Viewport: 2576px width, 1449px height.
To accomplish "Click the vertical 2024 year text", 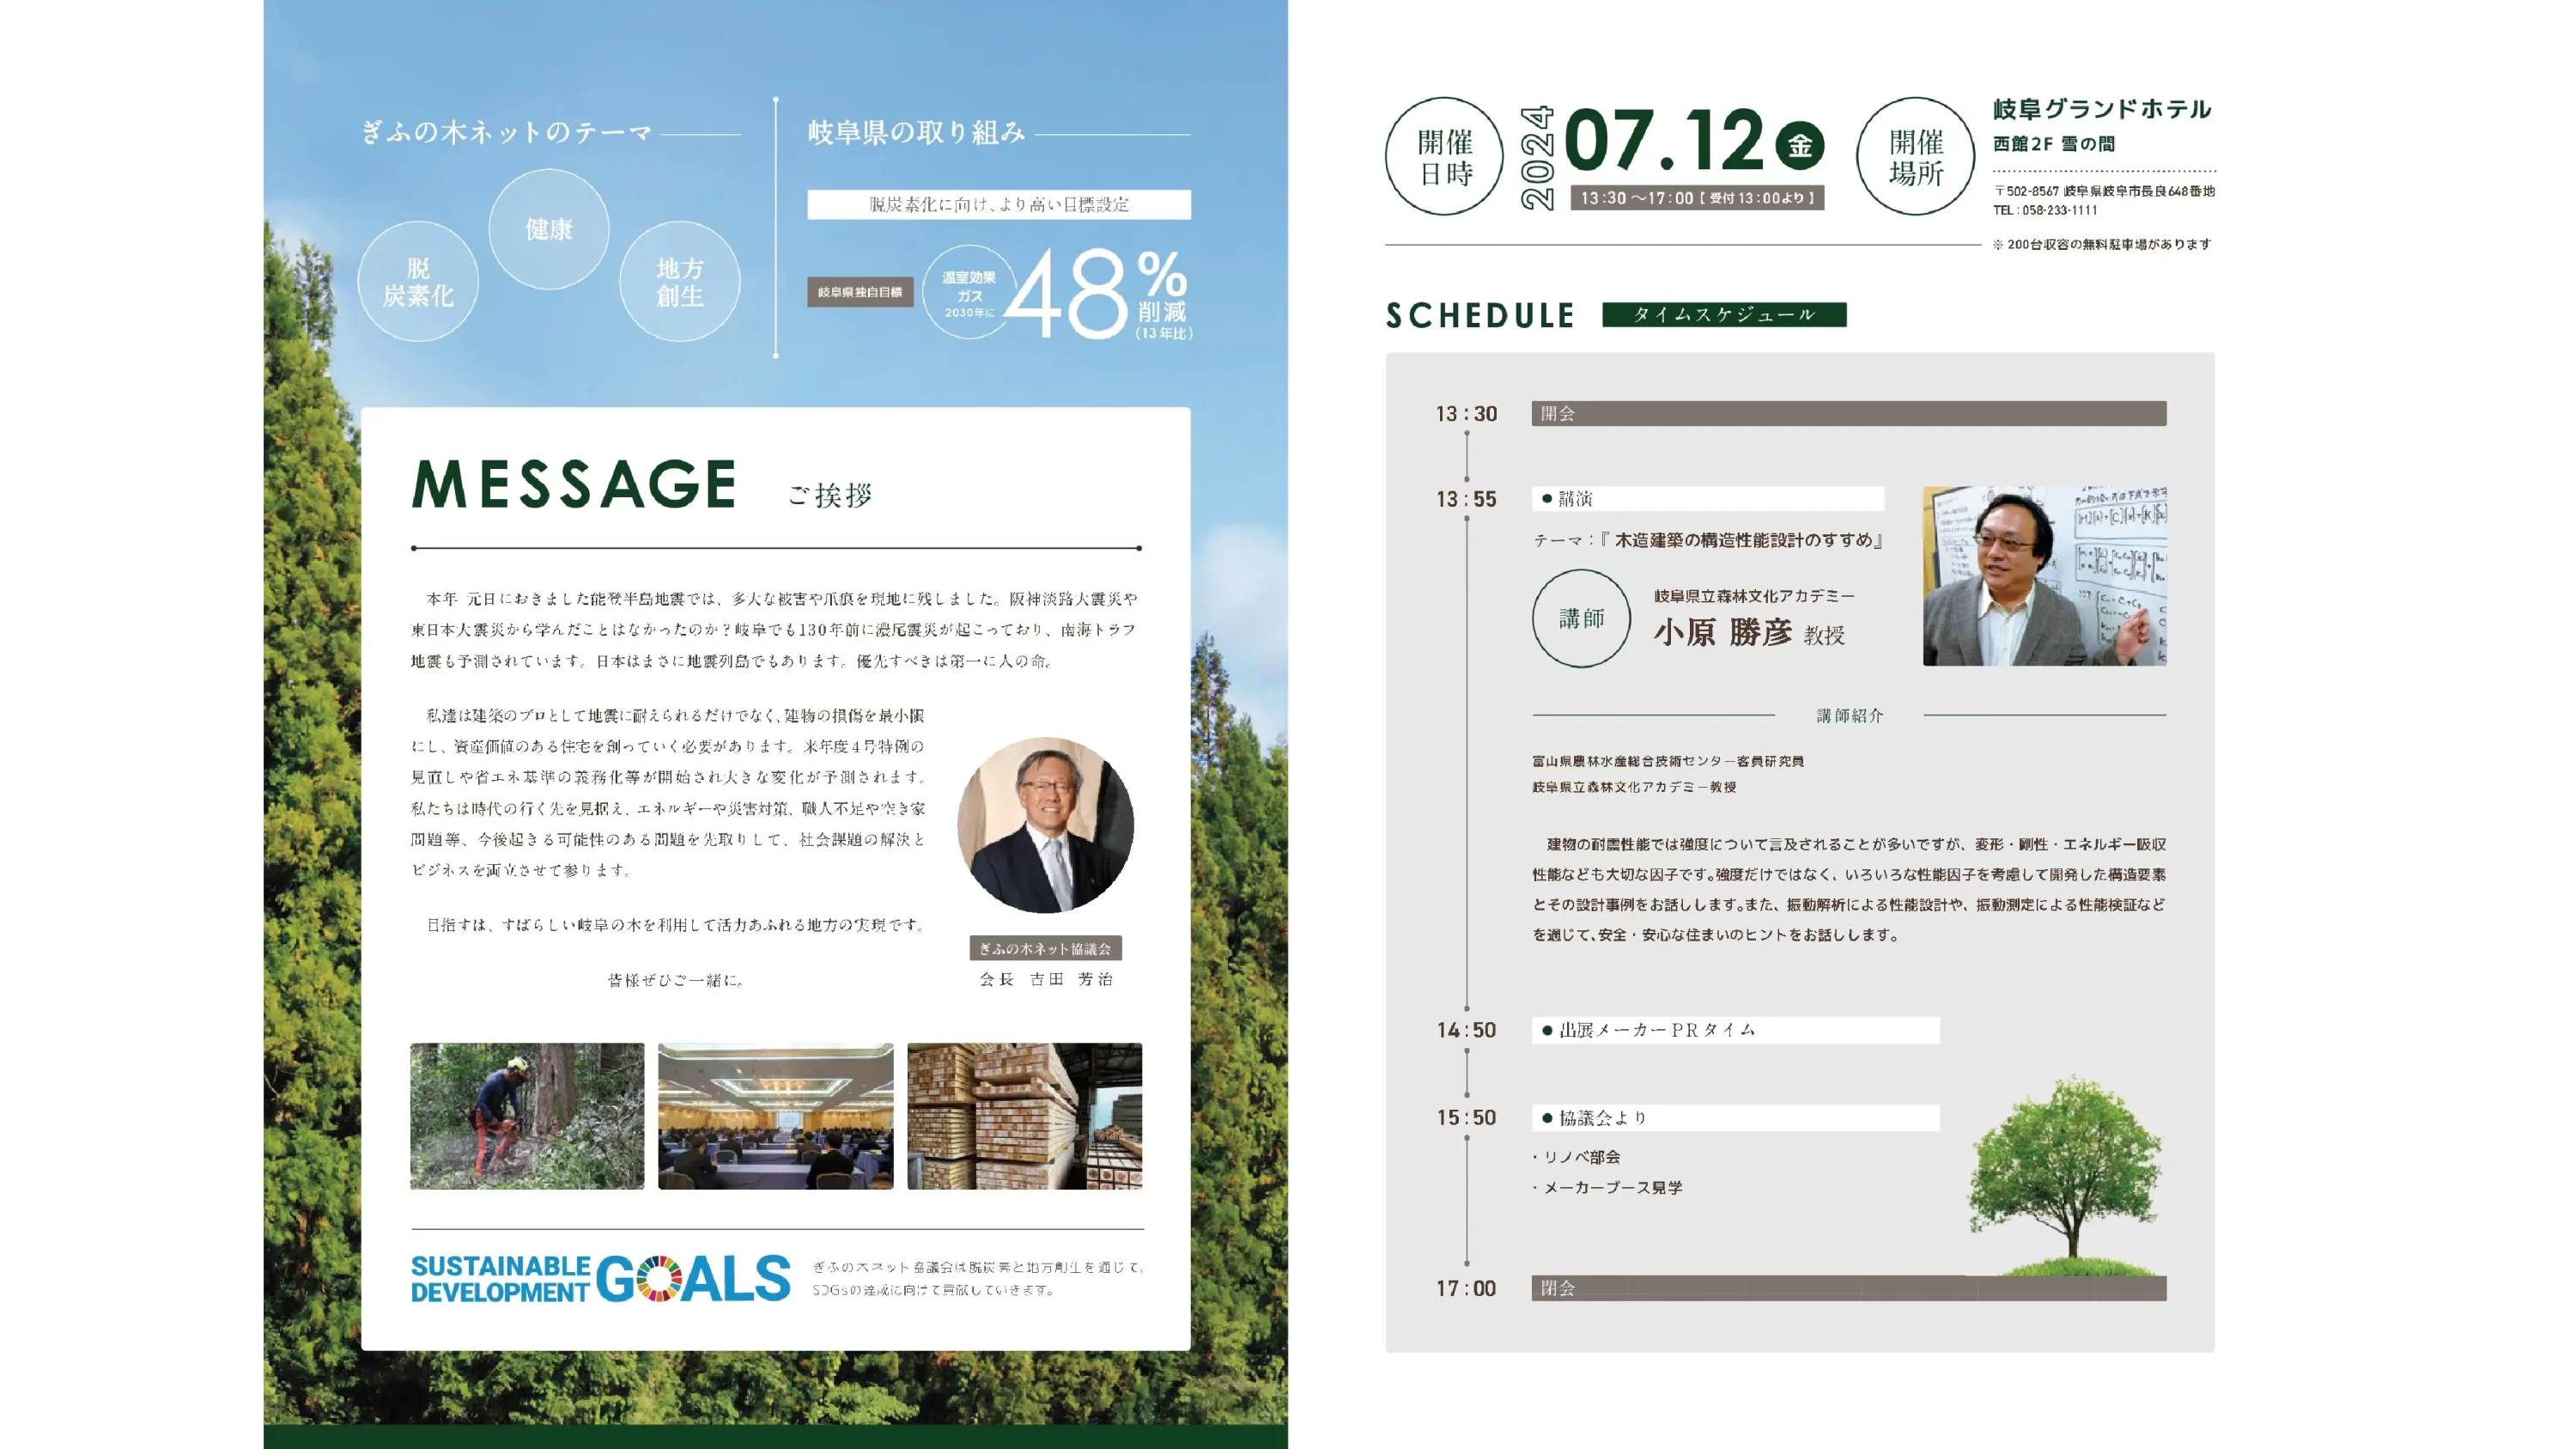I will click(x=1537, y=157).
